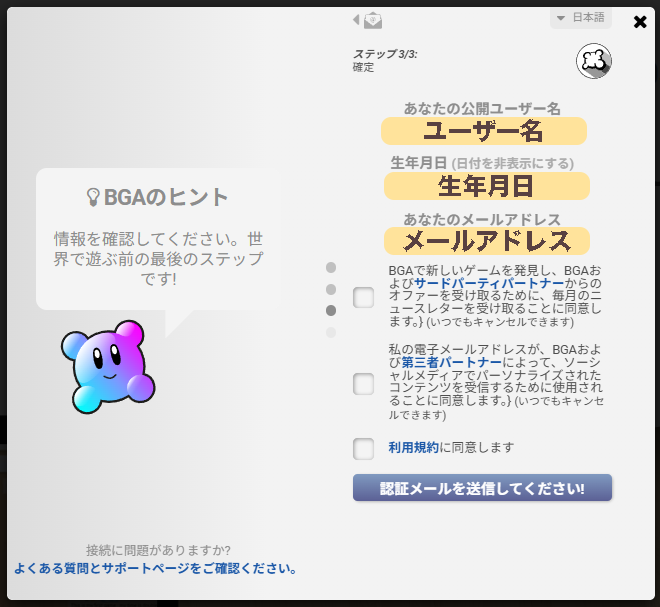Click the colorful BGA mascot character
Image resolution: width=660 pixels, height=607 pixels.
[x=108, y=365]
